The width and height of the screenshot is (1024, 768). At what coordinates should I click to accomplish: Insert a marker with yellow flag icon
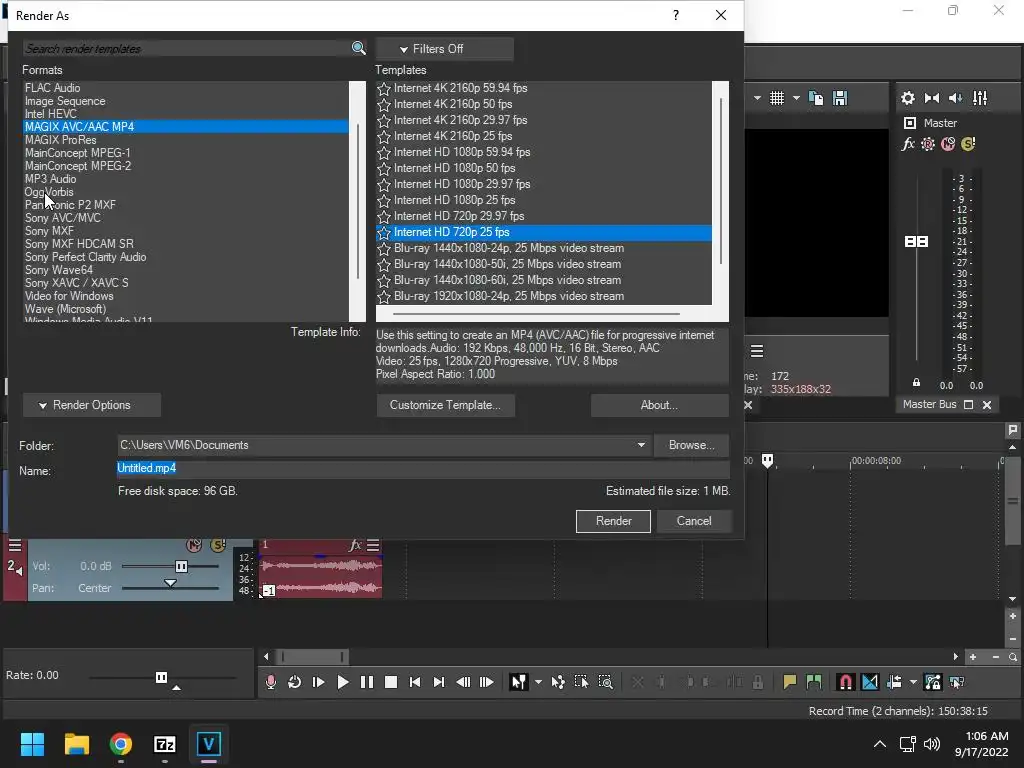[x=790, y=682]
